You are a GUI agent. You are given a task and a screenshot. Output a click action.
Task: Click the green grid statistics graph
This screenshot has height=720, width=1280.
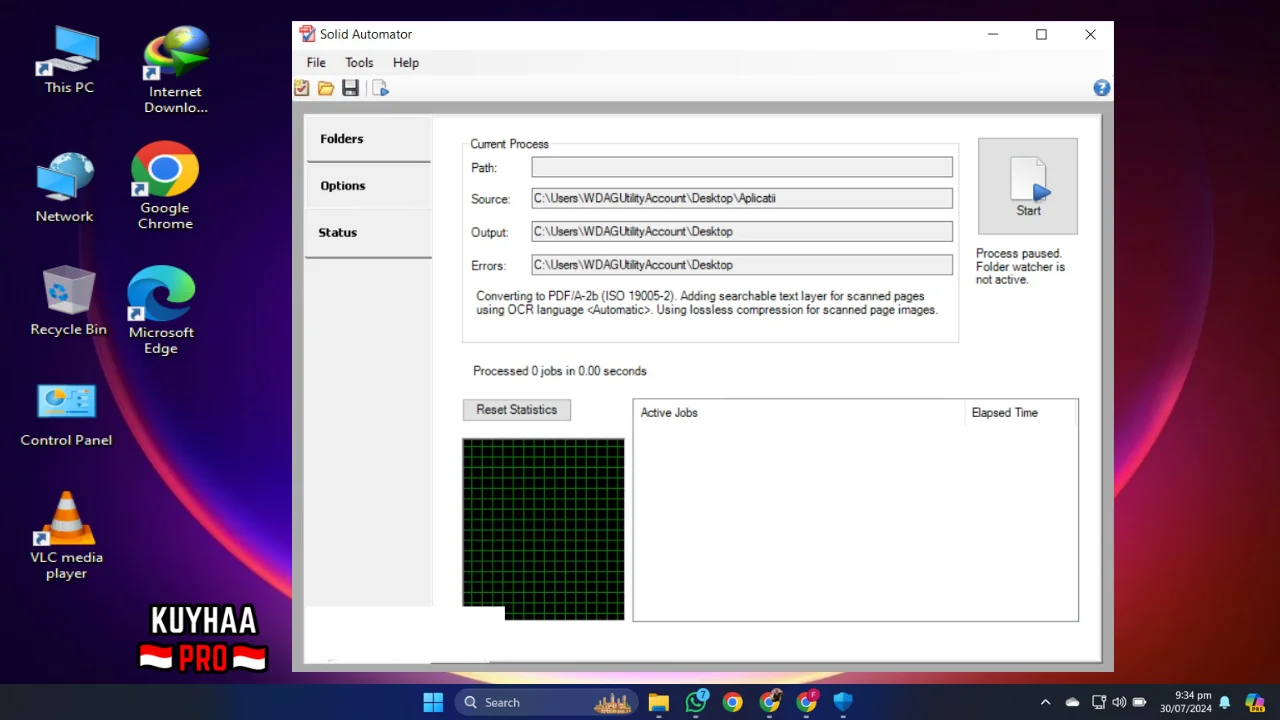coord(543,529)
